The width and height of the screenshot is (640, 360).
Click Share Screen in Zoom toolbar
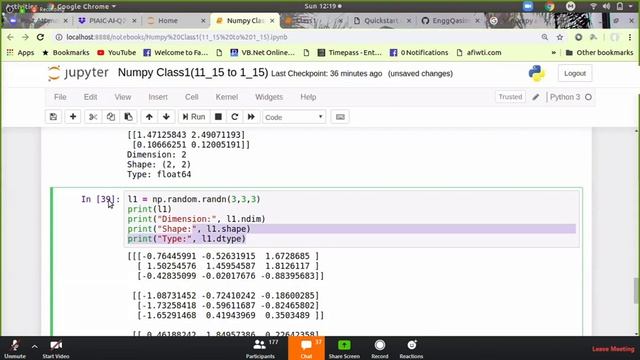pyautogui.click(x=344, y=349)
